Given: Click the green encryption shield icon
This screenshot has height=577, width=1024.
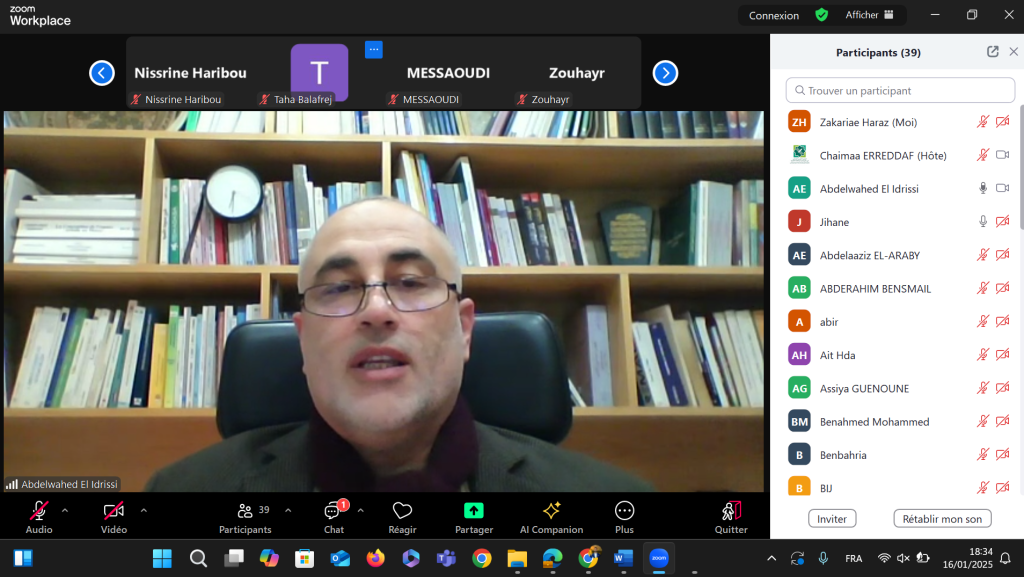Looking at the screenshot, I should click(x=821, y=15).
